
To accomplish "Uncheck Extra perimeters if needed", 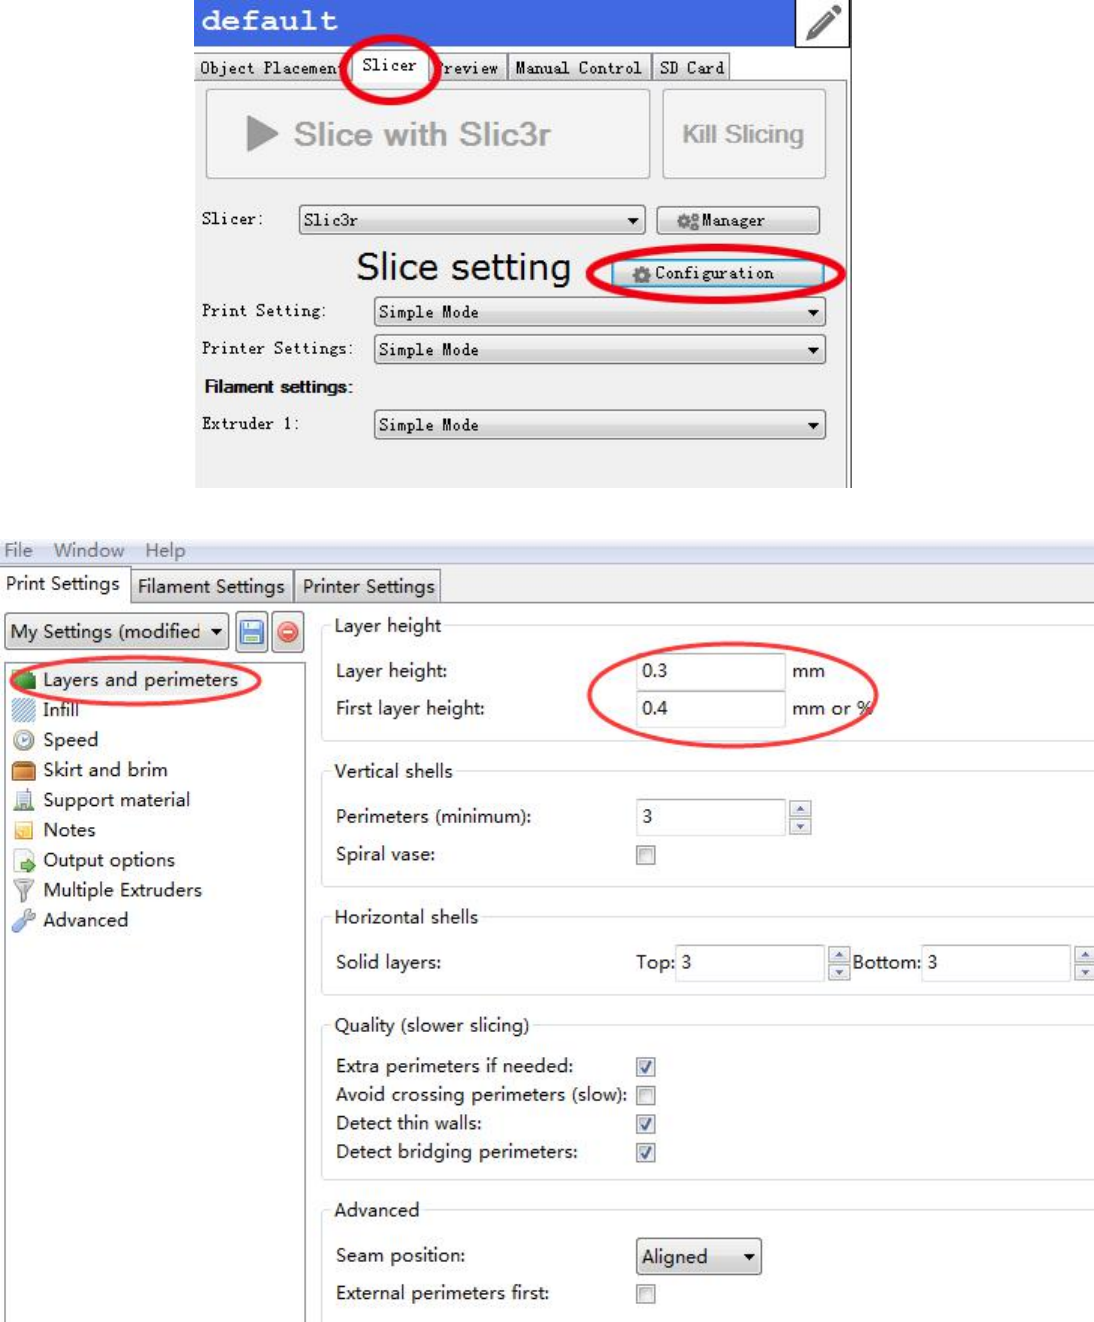I will tap(646, 1067).
